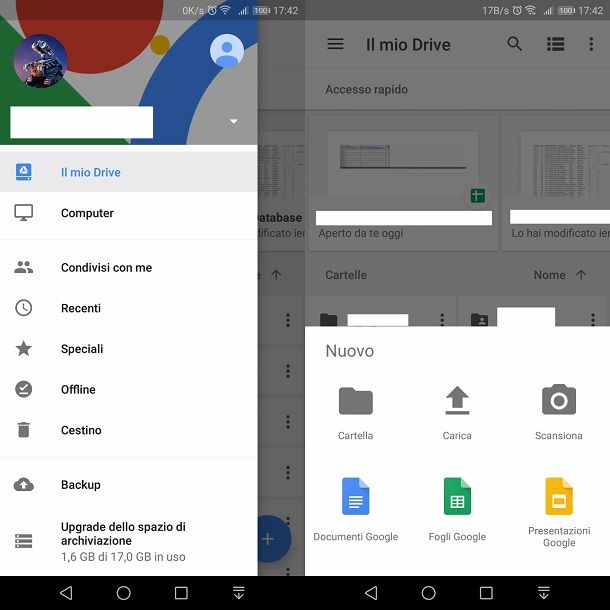Screen dimensions: 610x610
Task: Tap the WALL-E profile avatar
Action: pyautogui.click(x=40, y=61)
